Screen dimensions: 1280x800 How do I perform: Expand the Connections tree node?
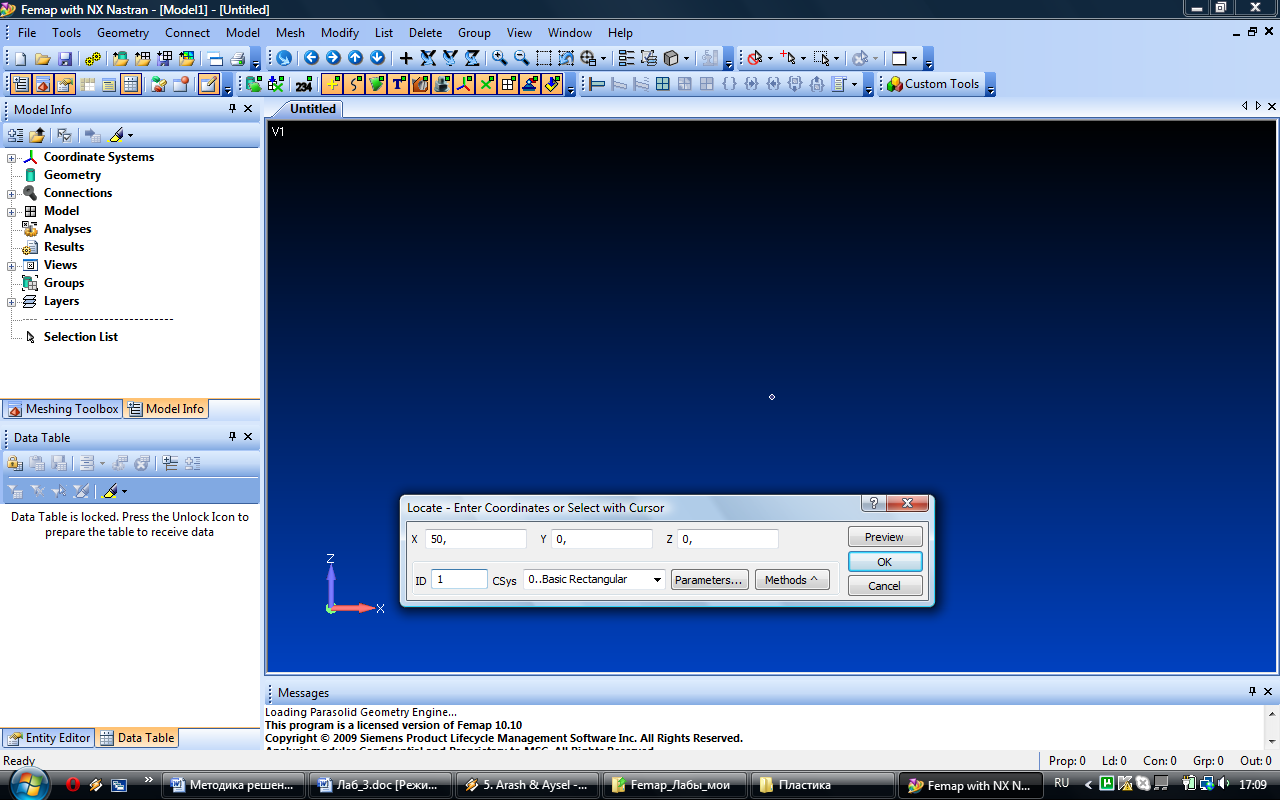pyautogui.click(x=12, y=193)
